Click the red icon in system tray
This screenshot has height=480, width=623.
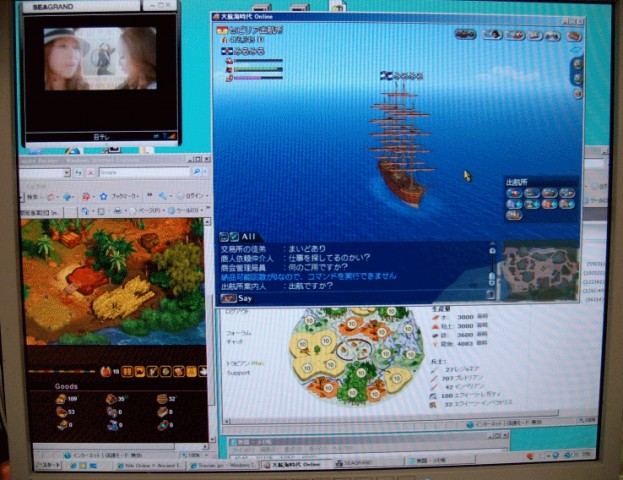[x=530, y=457]
